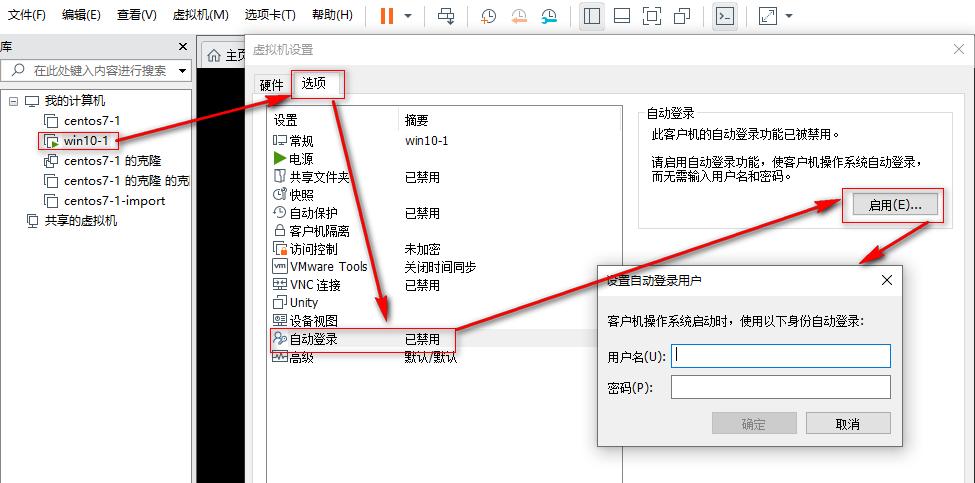
Task: Open the library search dropdown arrow
Action: pos(182,71)
